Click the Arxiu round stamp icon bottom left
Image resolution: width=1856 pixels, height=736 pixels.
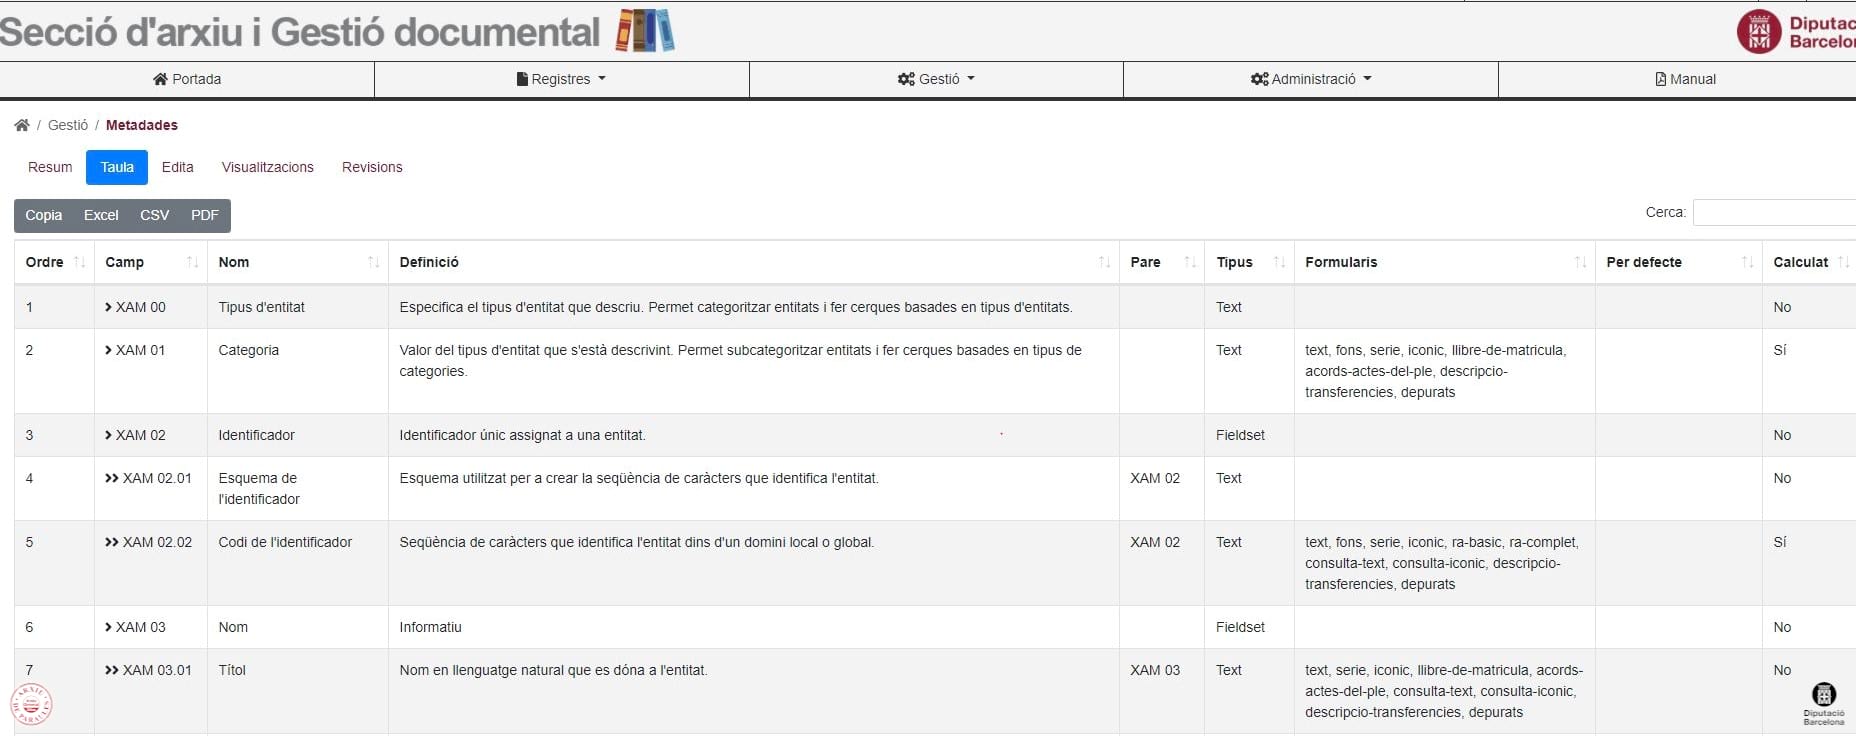(x=31, y=704)
